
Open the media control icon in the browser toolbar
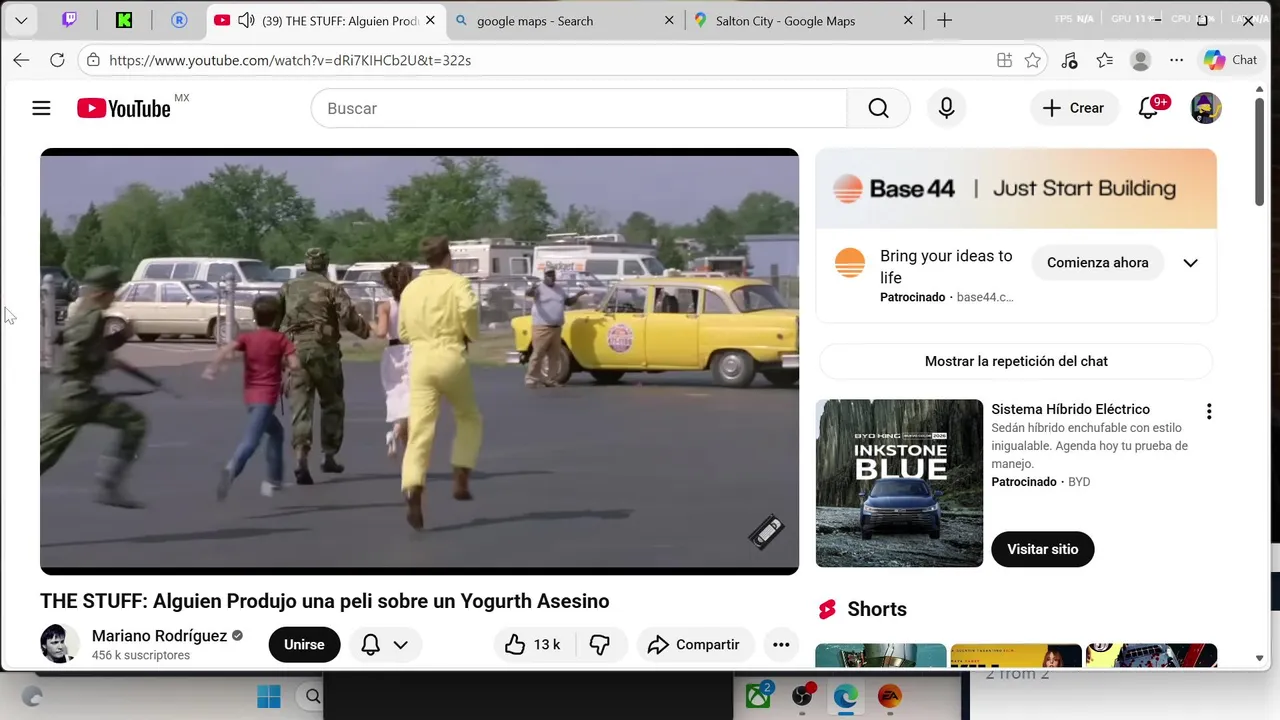click(1069, 60)
